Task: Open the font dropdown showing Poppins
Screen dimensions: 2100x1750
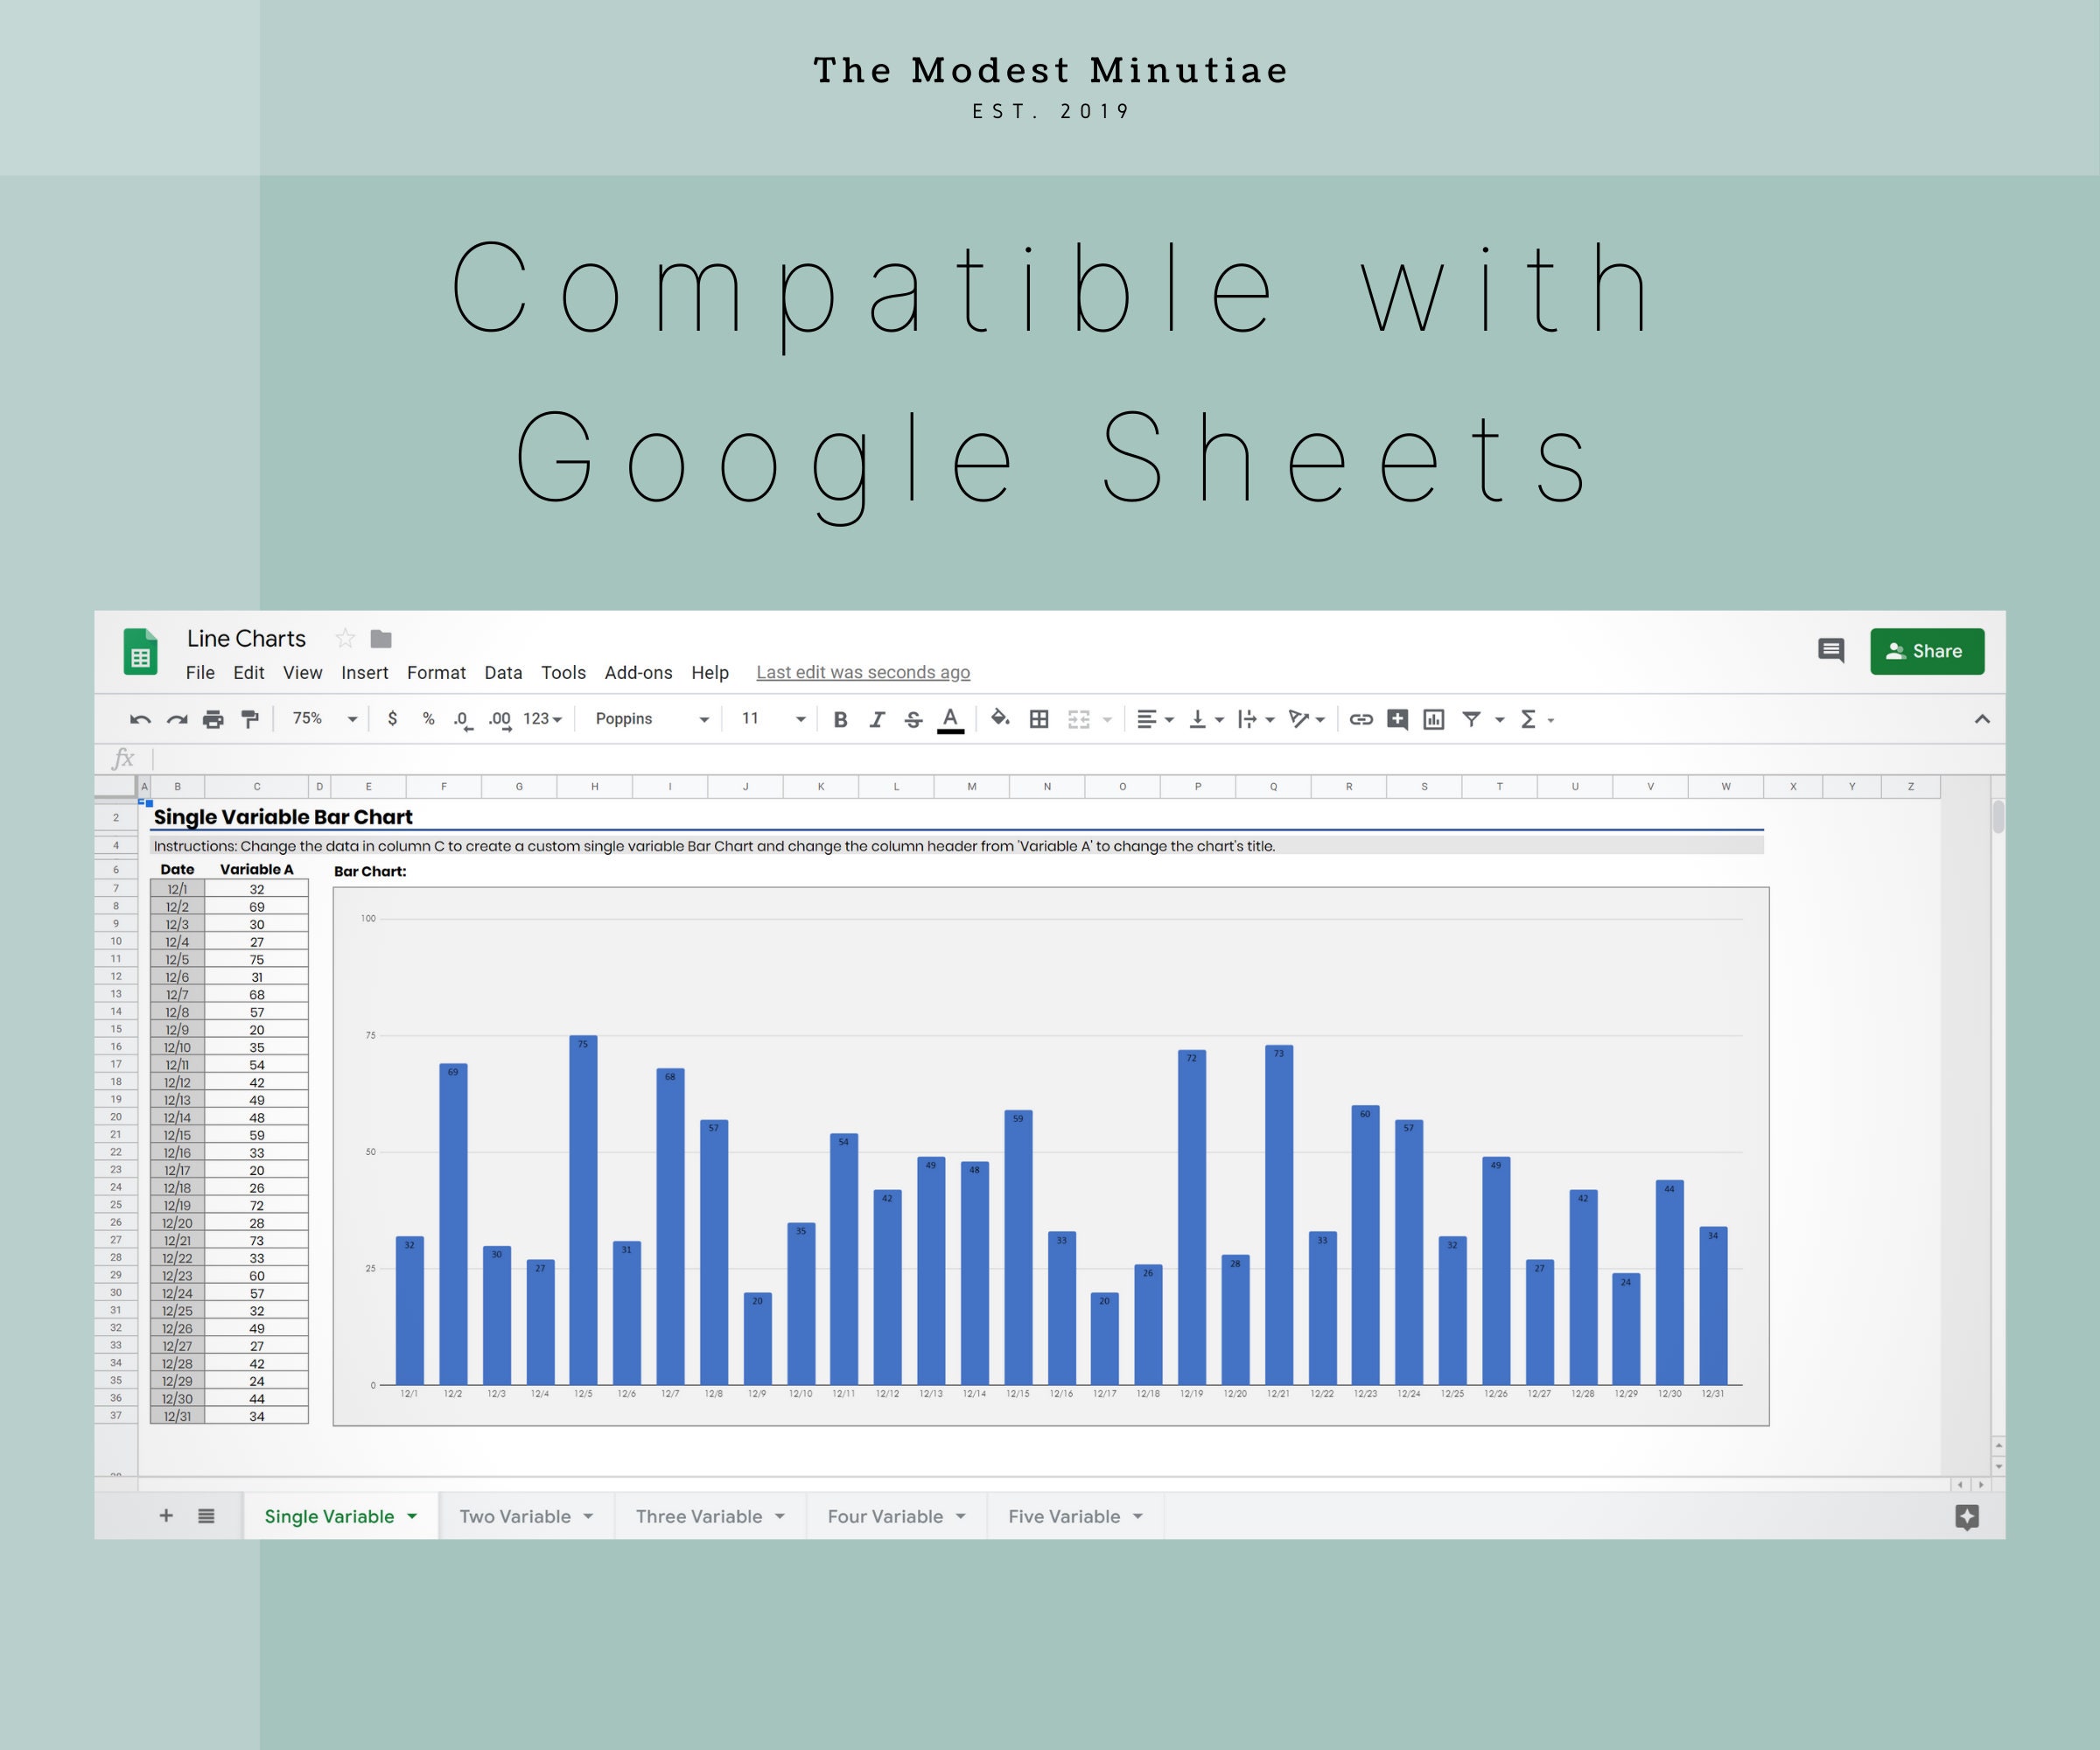Action: point(648,719)
